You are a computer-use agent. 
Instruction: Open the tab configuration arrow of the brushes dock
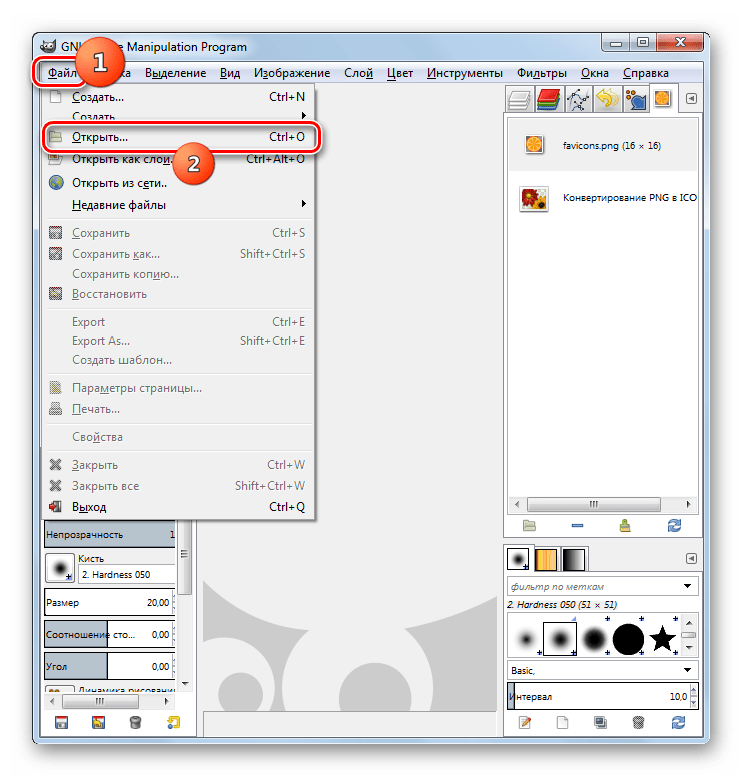(691, 558)
